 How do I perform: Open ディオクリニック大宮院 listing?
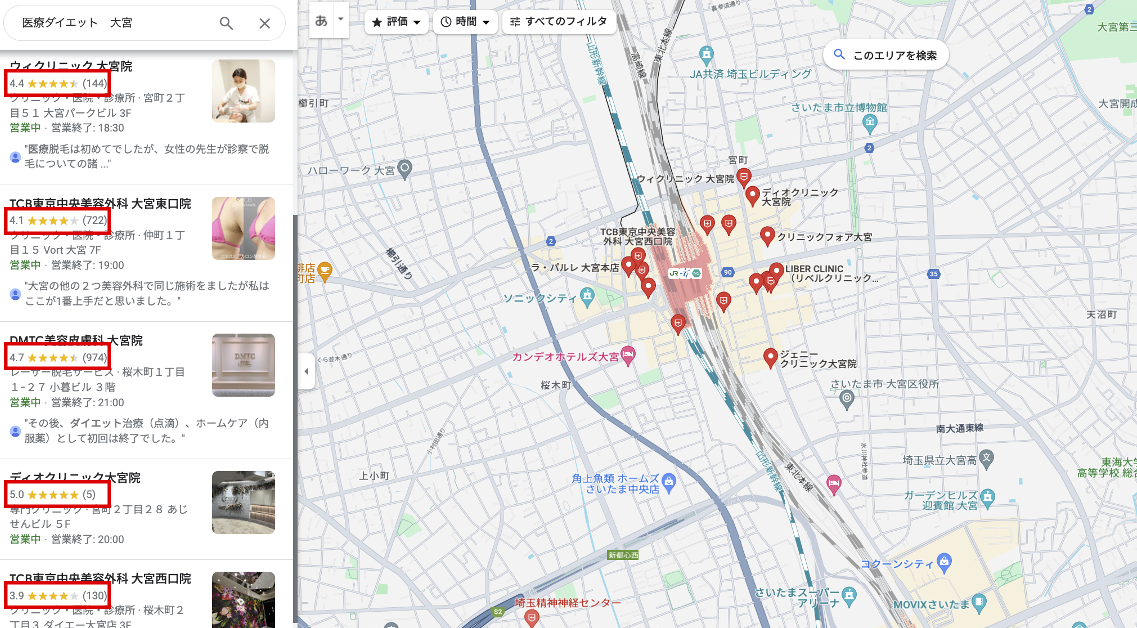click(x=75, y=477)
